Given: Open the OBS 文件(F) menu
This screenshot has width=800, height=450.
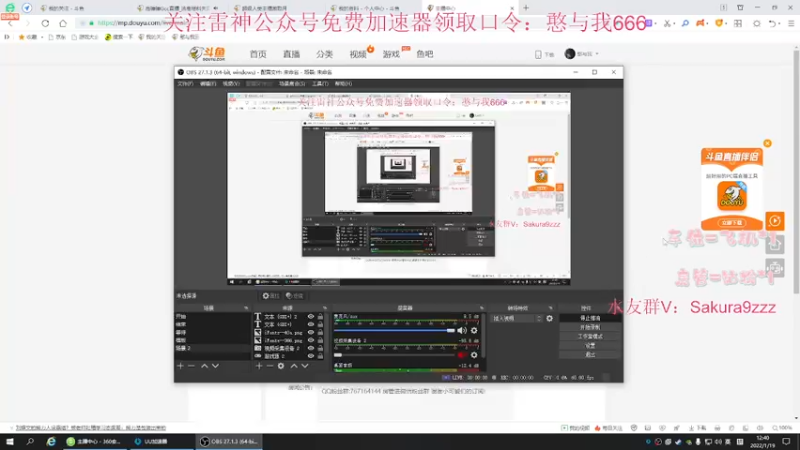Looking at the screenshot, I should 185,84.
